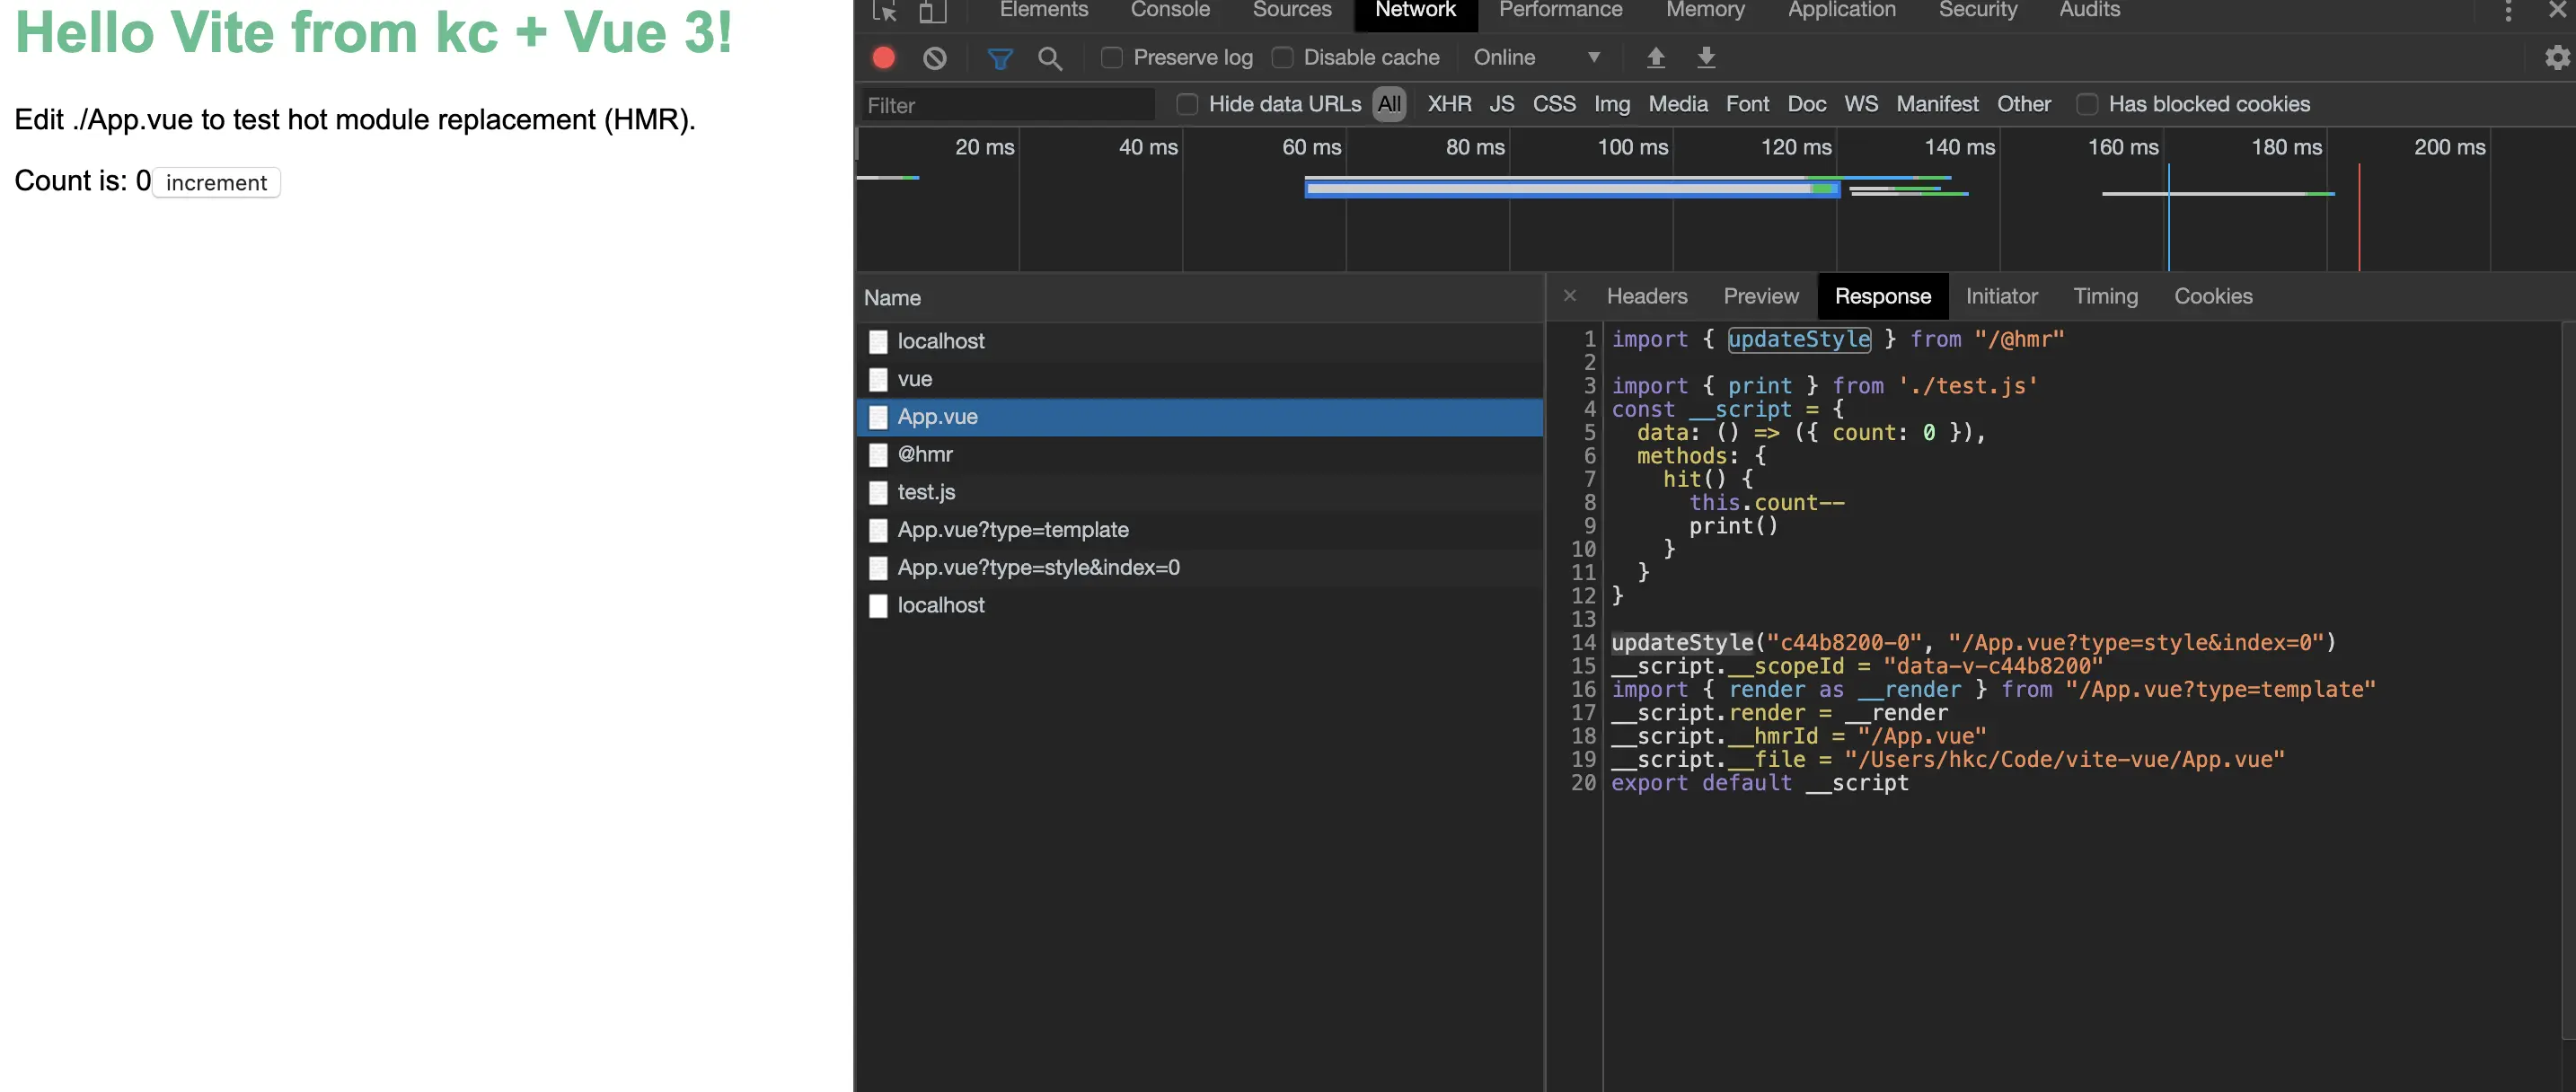Toggle the device toolbar icon
Image resolution: width=2576 pixels, height=1092 pixels.
[x=932, y=11]
